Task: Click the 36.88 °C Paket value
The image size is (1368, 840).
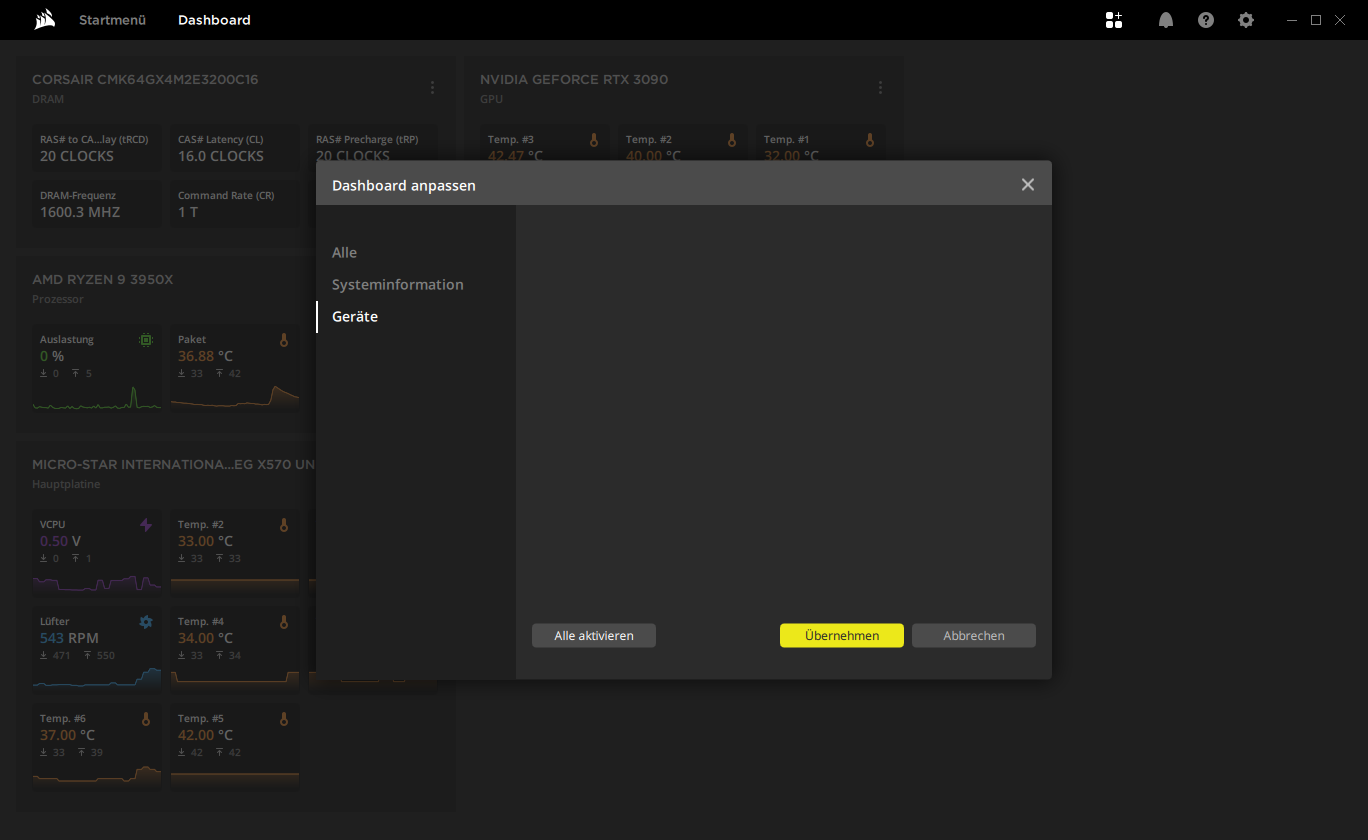Action: [205, 356]
